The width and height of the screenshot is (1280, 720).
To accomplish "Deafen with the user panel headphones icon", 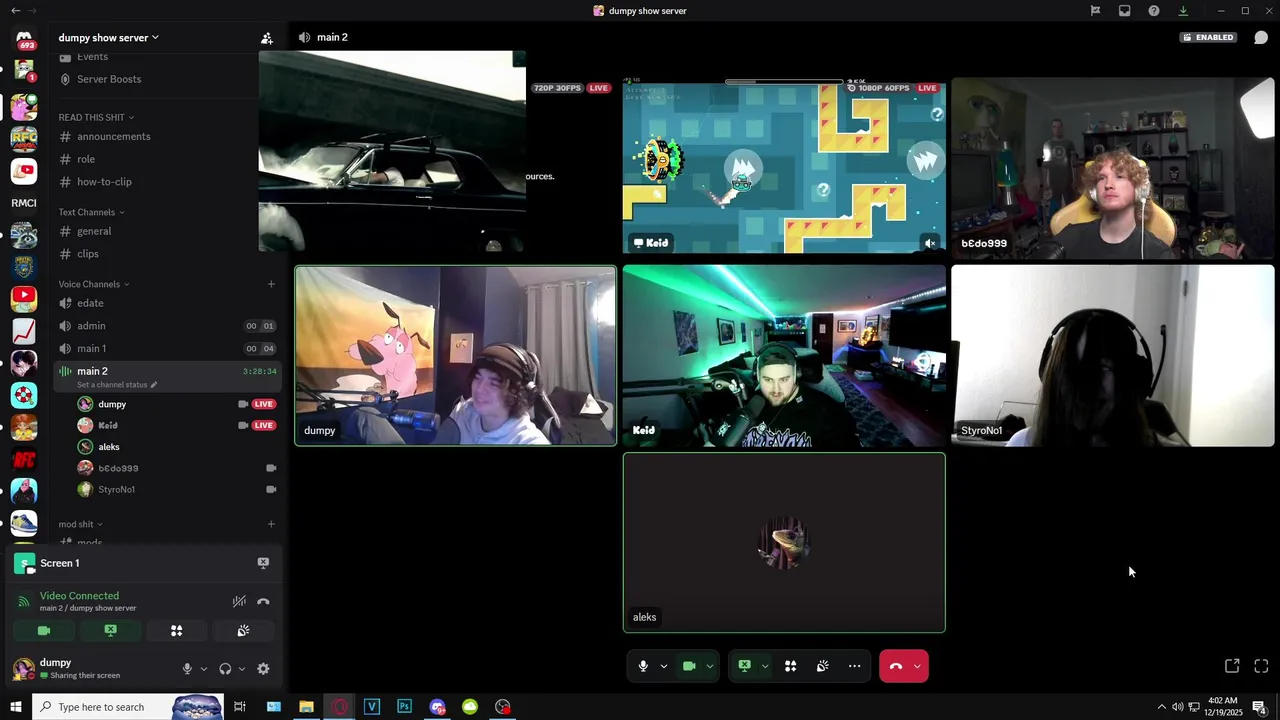I will pyautogui.click(x=225, y=669).
